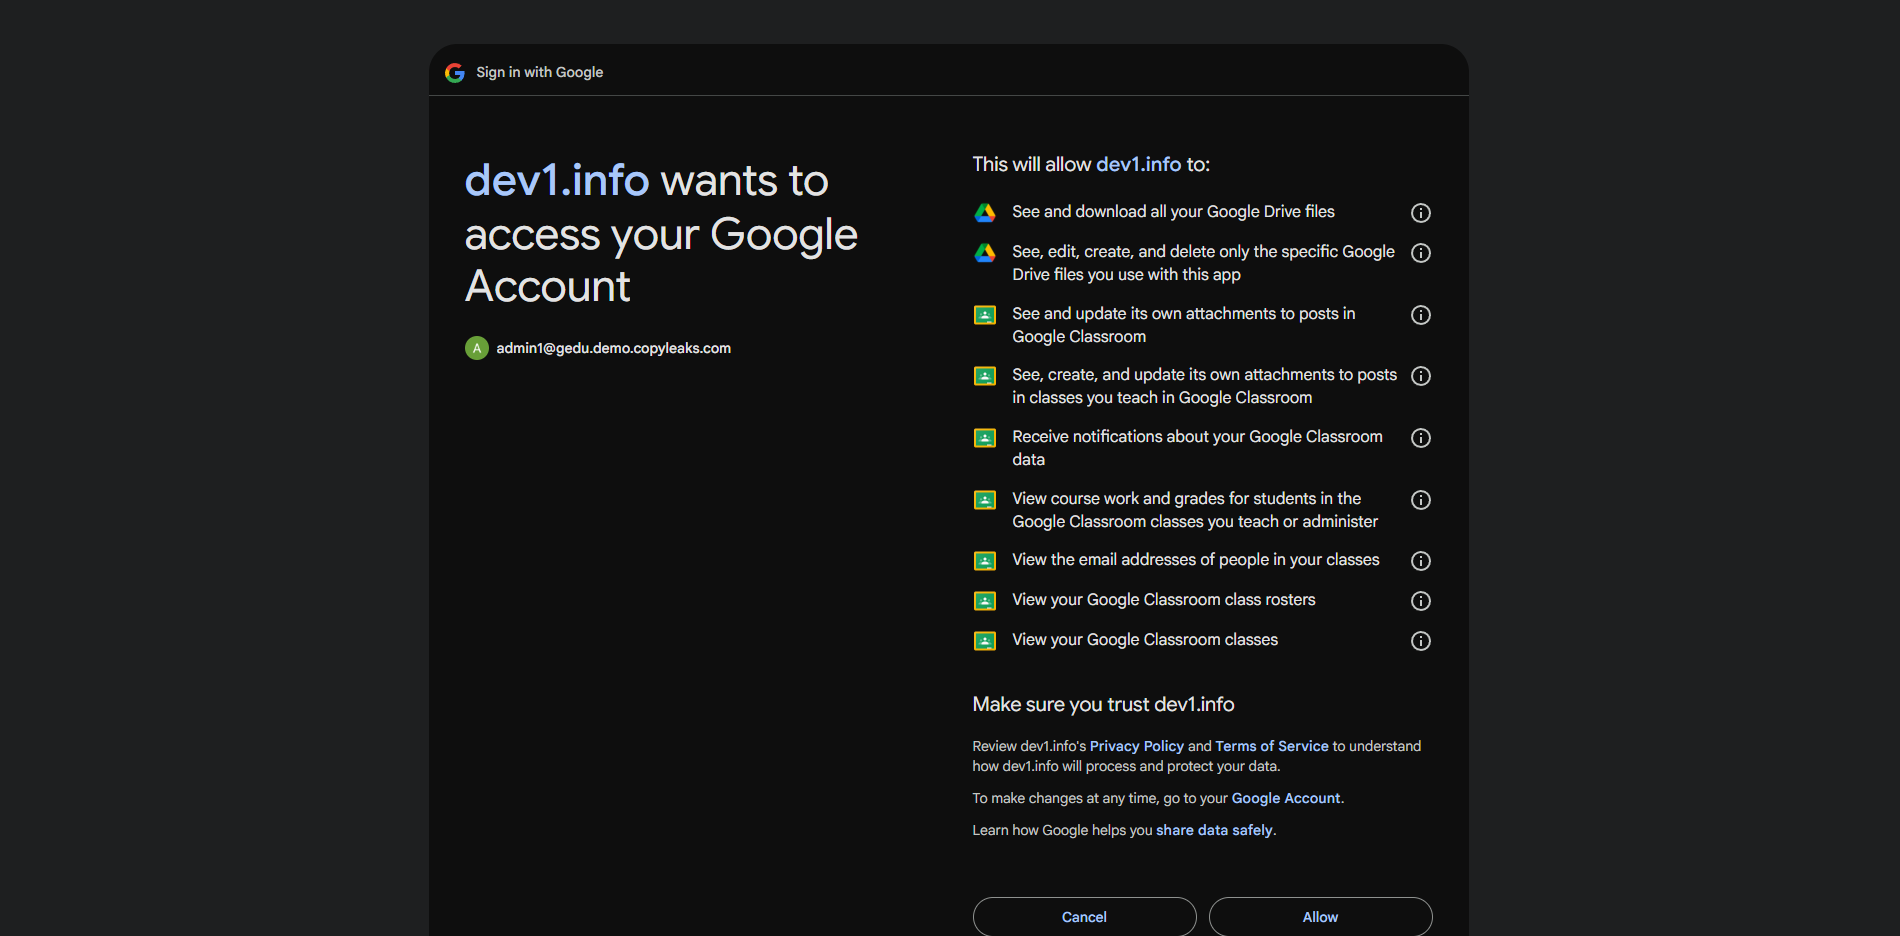Screen dimensions: 1900x936
Task: Click 'View course work and grades for students' text
Action: (1195, 510)
